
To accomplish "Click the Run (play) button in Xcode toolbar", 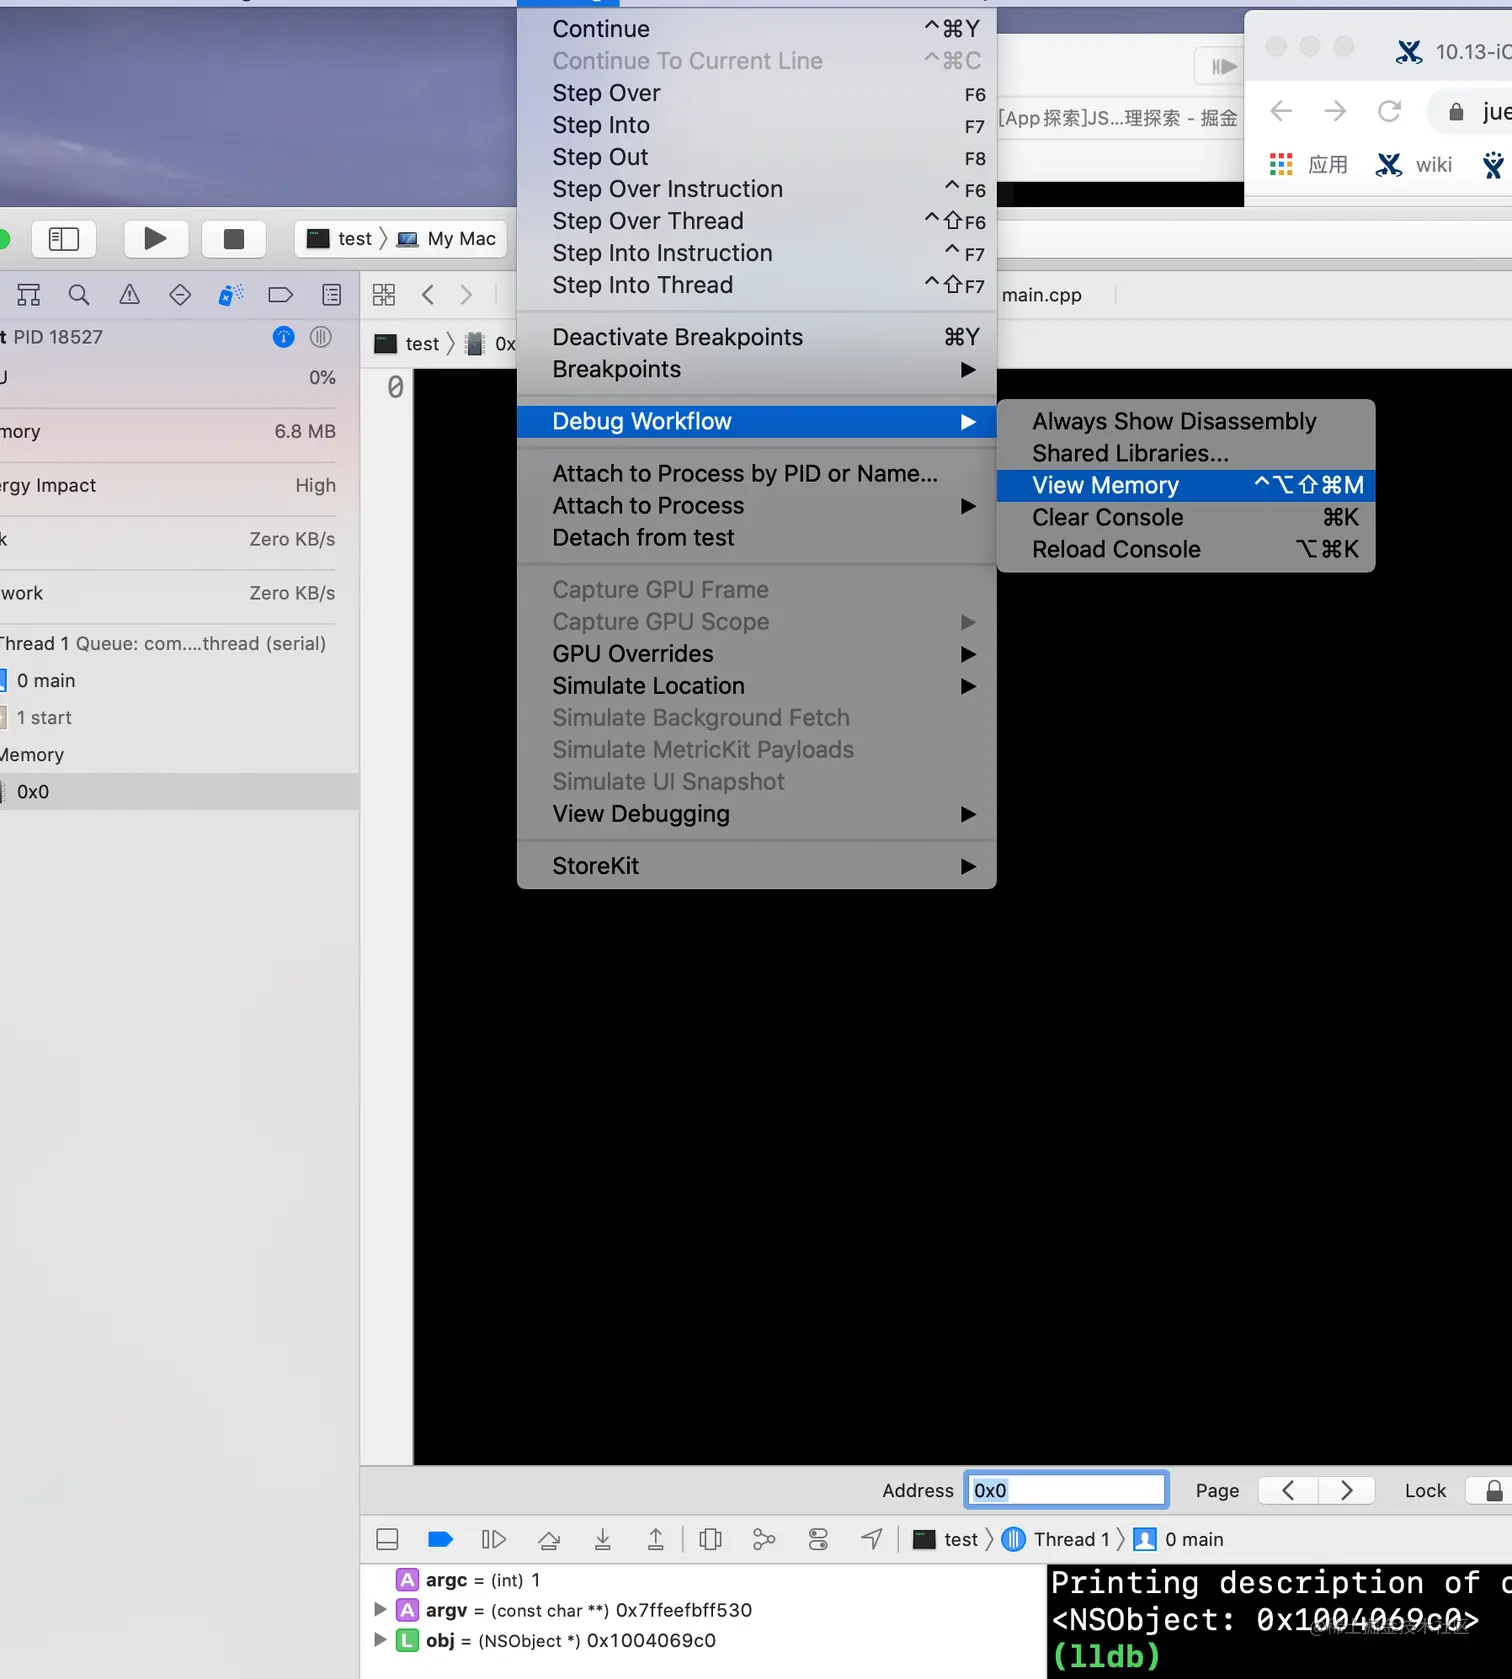I will coord(154,238).
